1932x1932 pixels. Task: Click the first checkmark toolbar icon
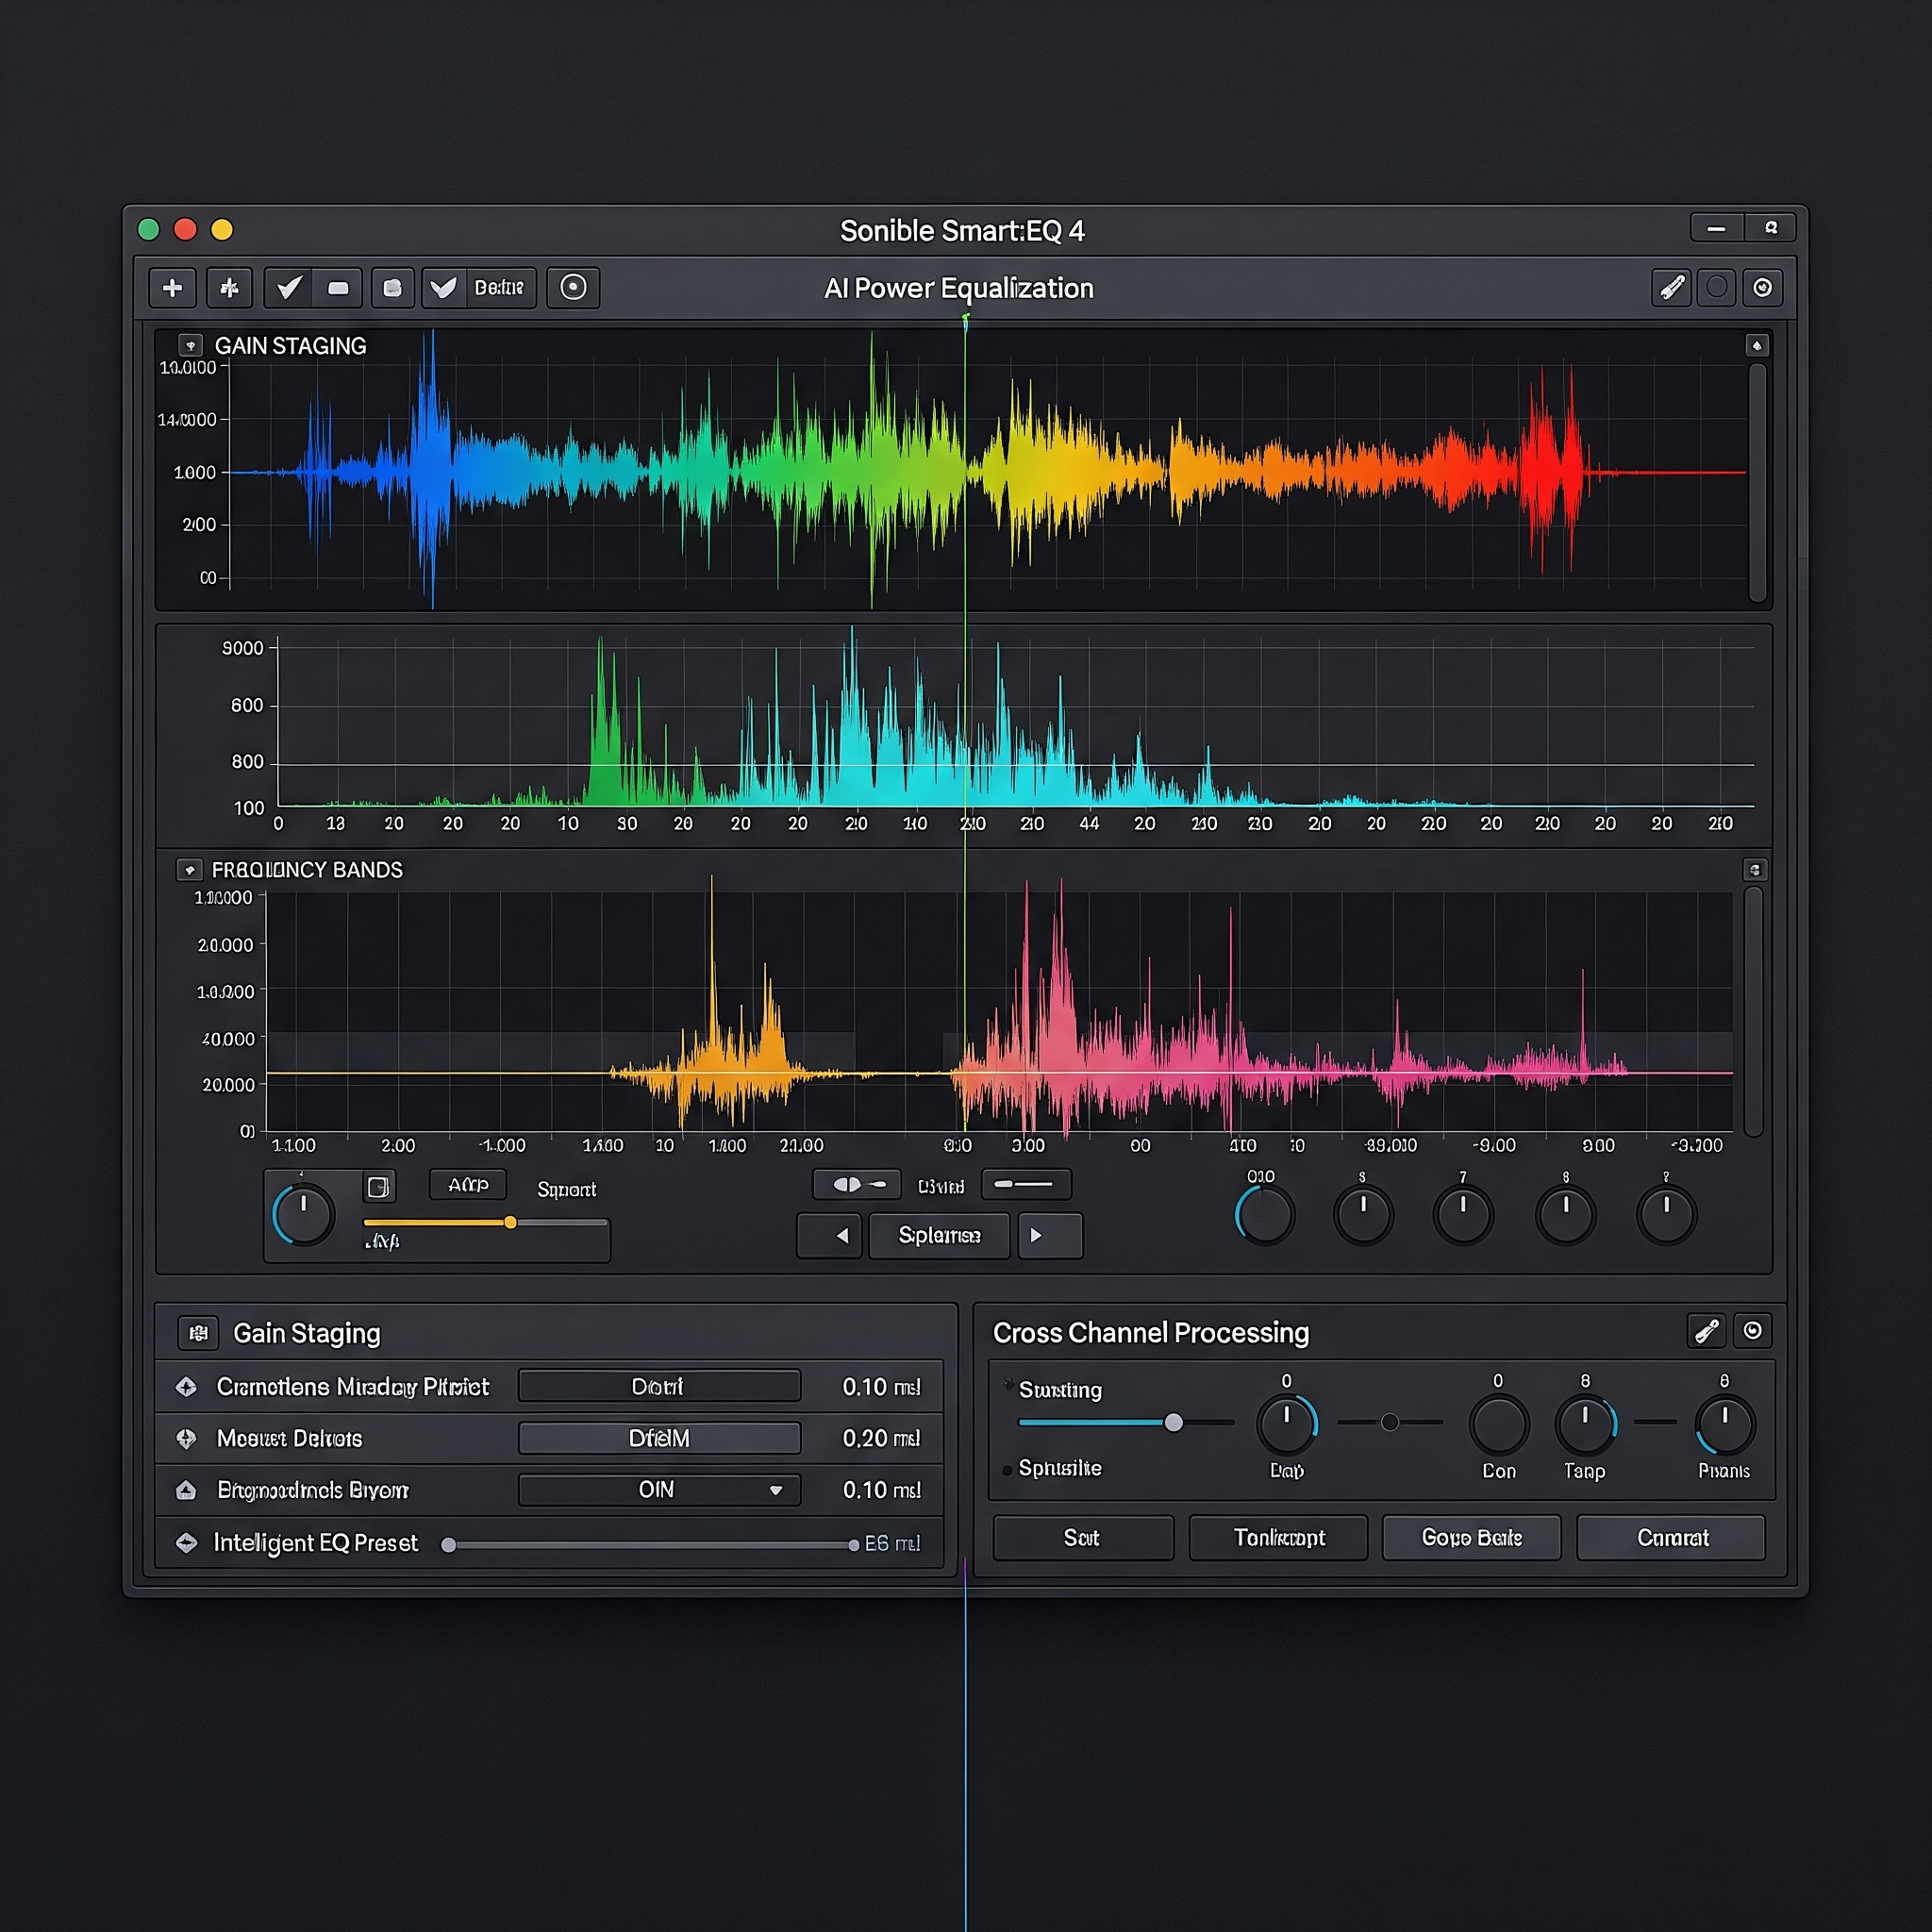pos(289,288)
